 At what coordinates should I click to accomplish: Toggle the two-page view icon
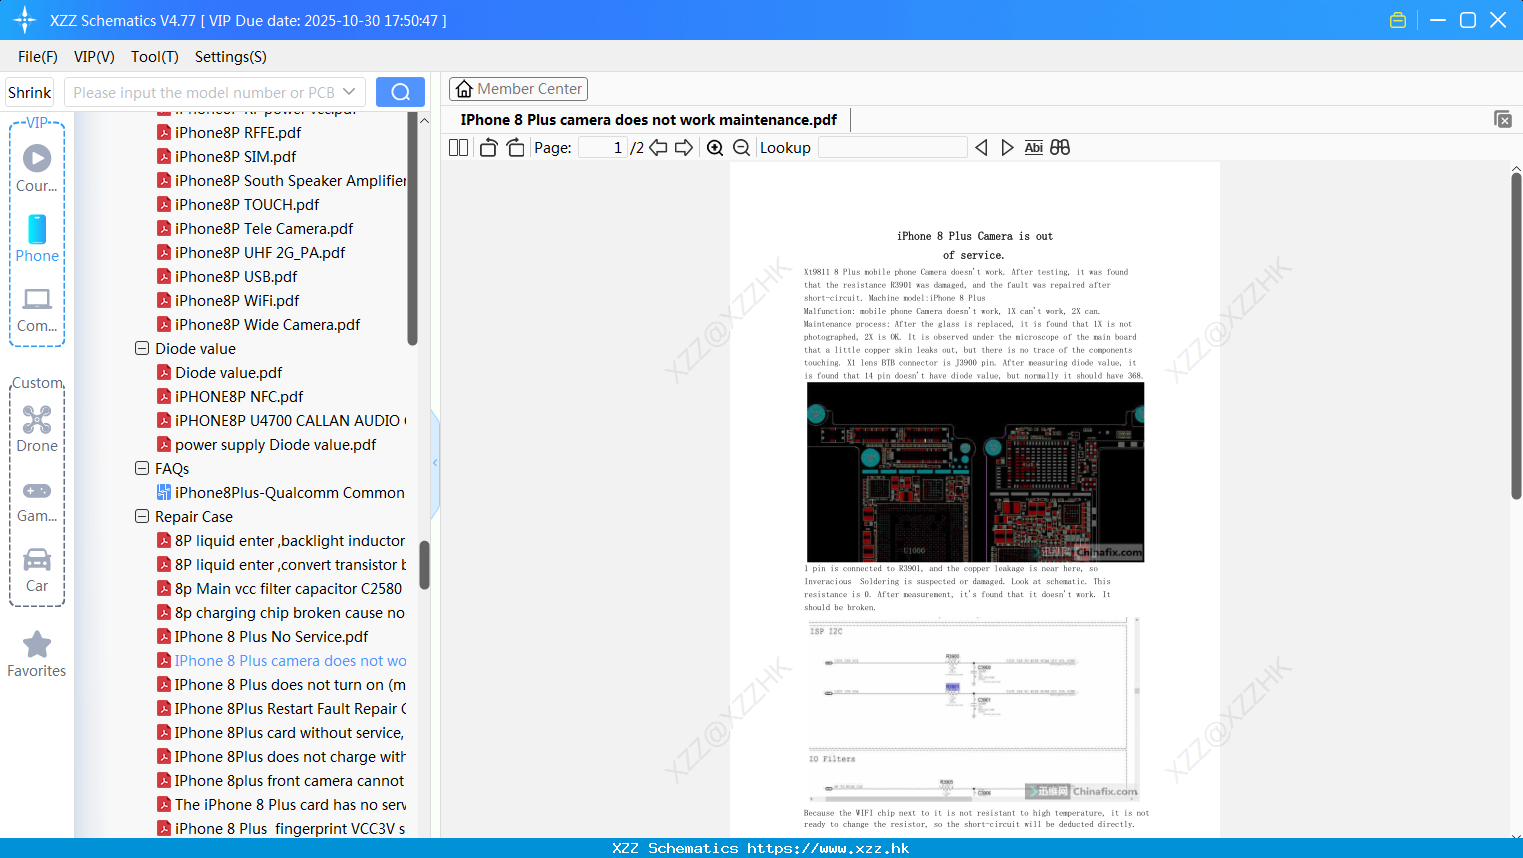point(458,147)
